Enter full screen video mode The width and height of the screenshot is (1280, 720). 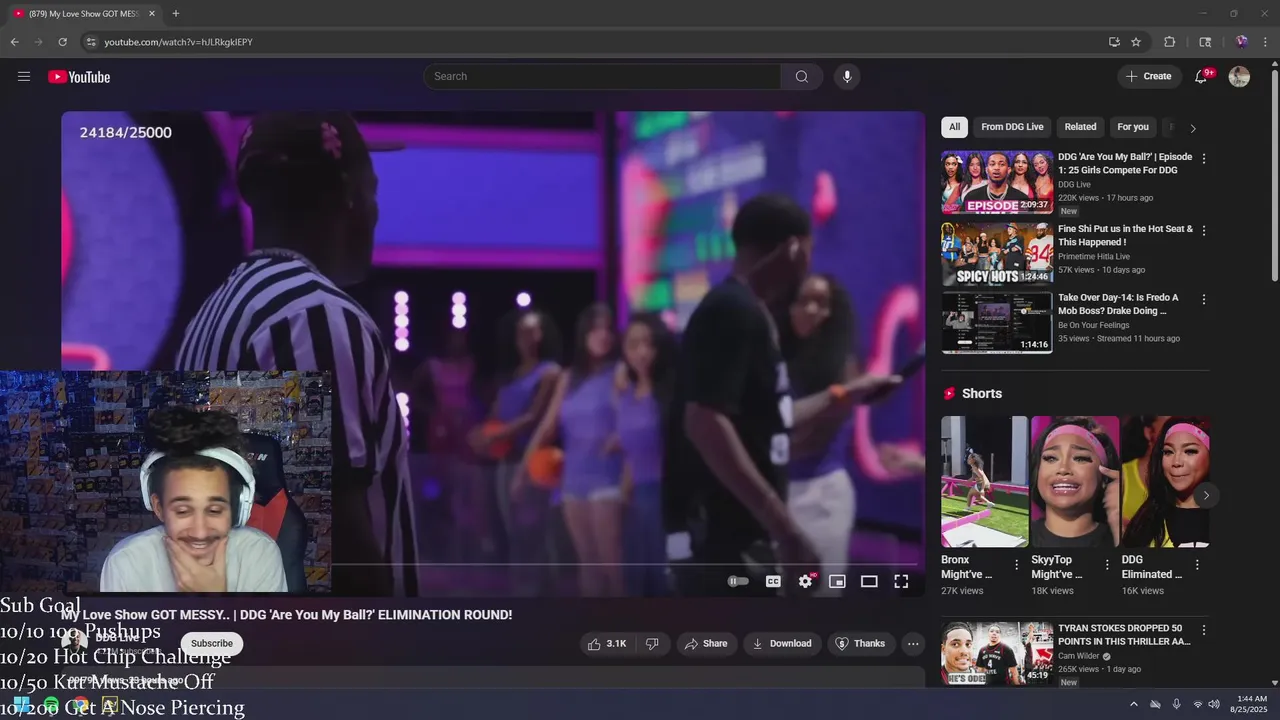(x=901, y=581)
